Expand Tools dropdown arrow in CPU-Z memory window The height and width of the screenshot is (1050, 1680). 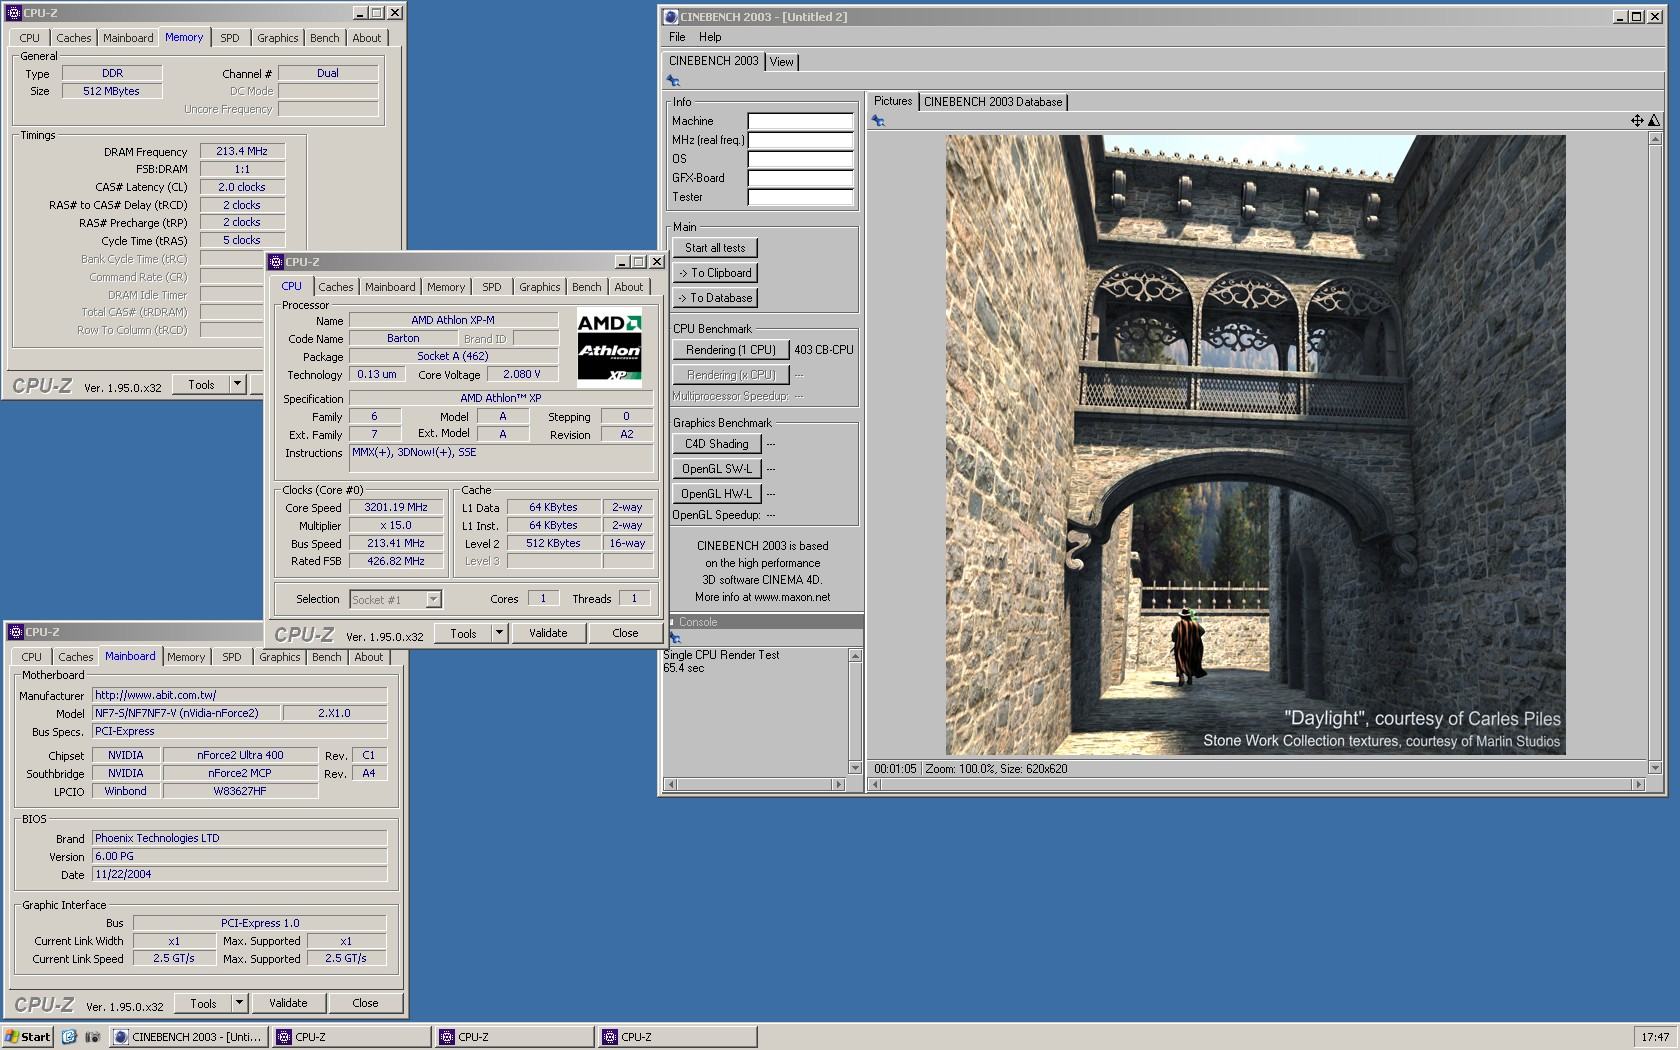click(x=237, y=384)
